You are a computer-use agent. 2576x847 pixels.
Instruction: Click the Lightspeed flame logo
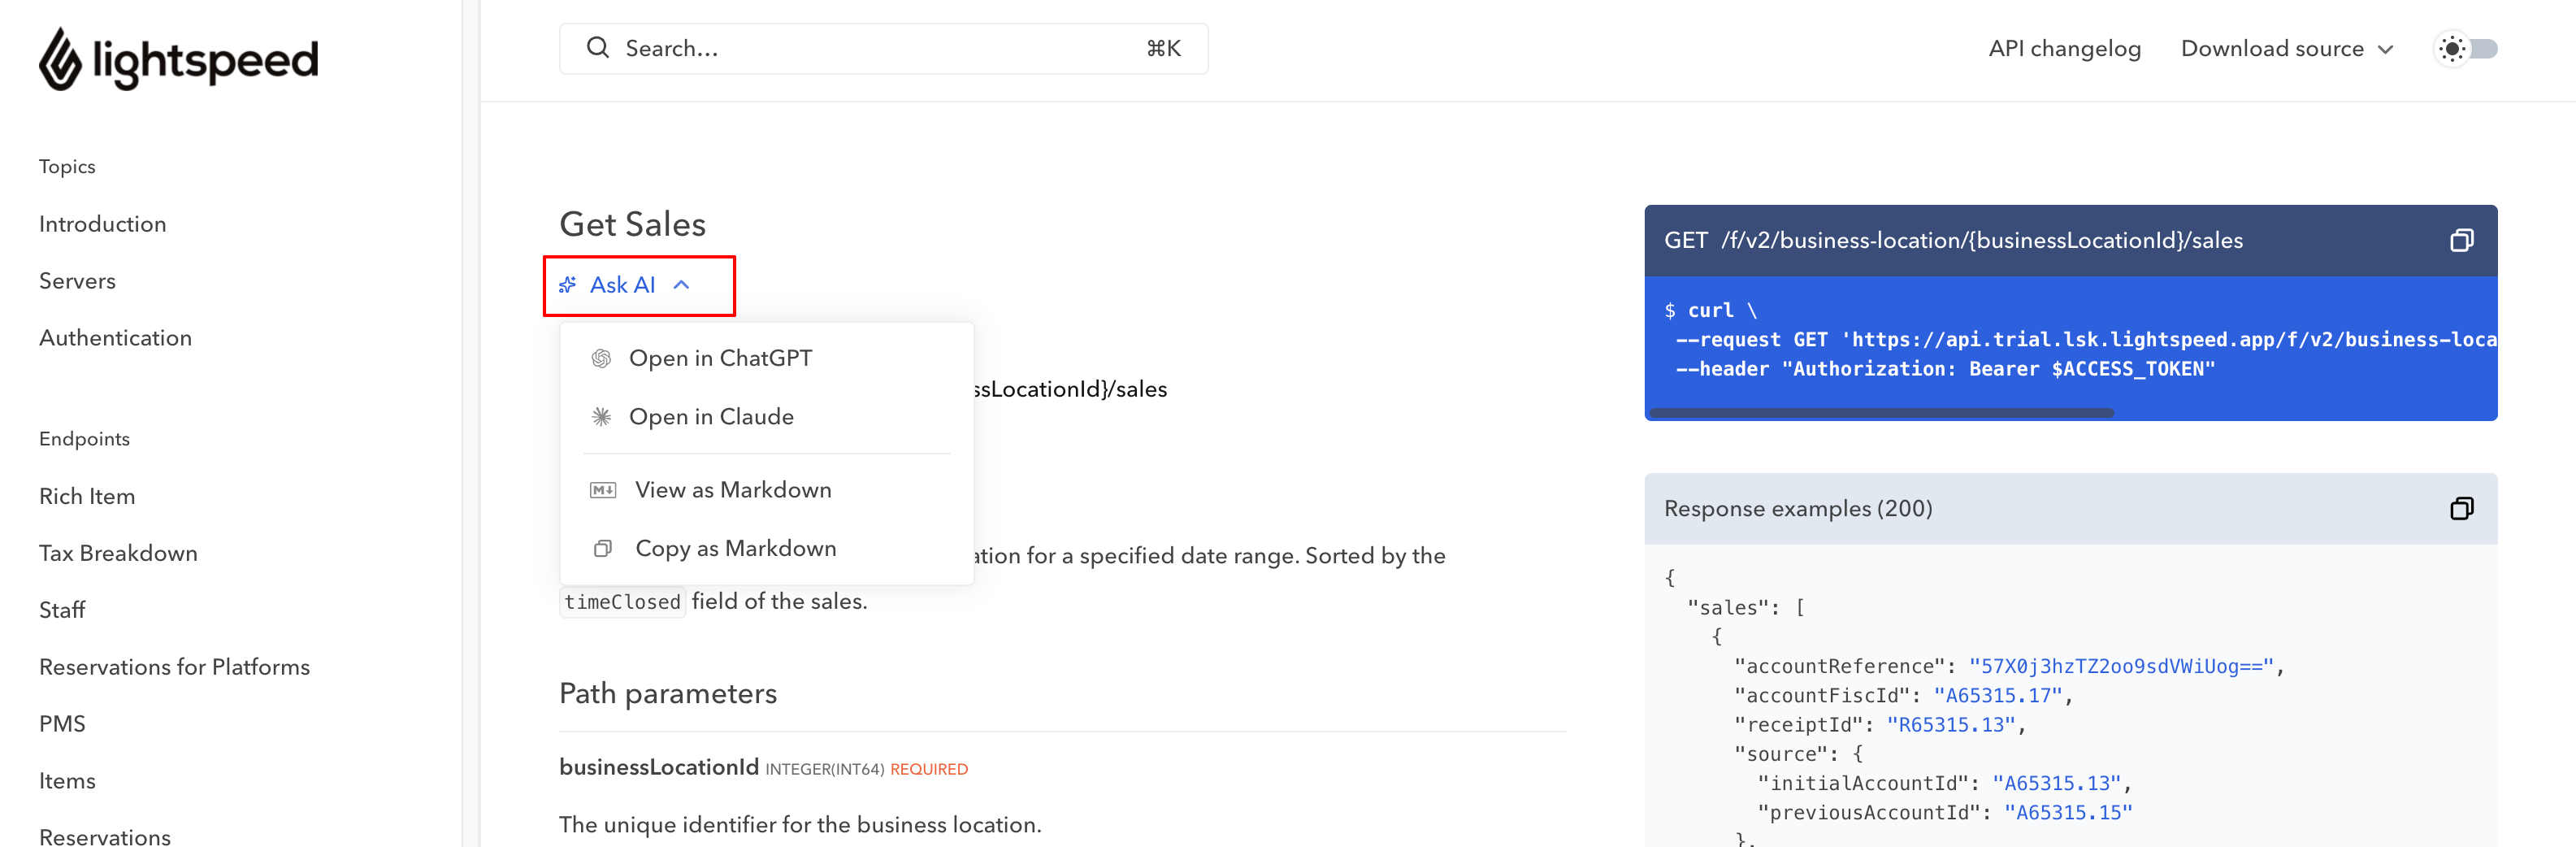click(60, 60)
